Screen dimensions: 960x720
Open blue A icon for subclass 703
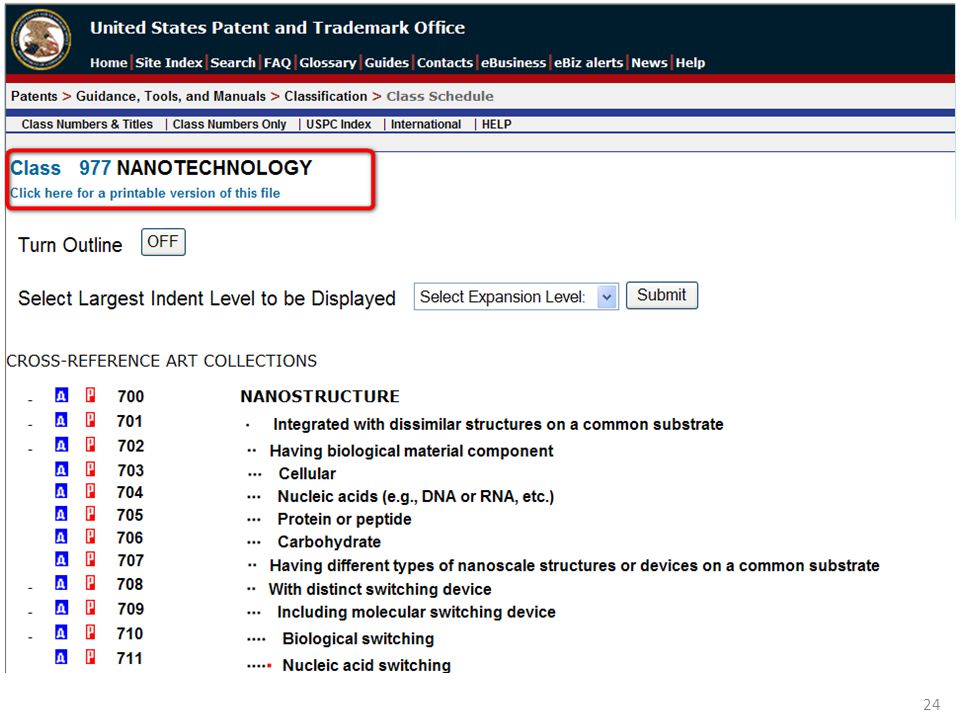[61, 470]
